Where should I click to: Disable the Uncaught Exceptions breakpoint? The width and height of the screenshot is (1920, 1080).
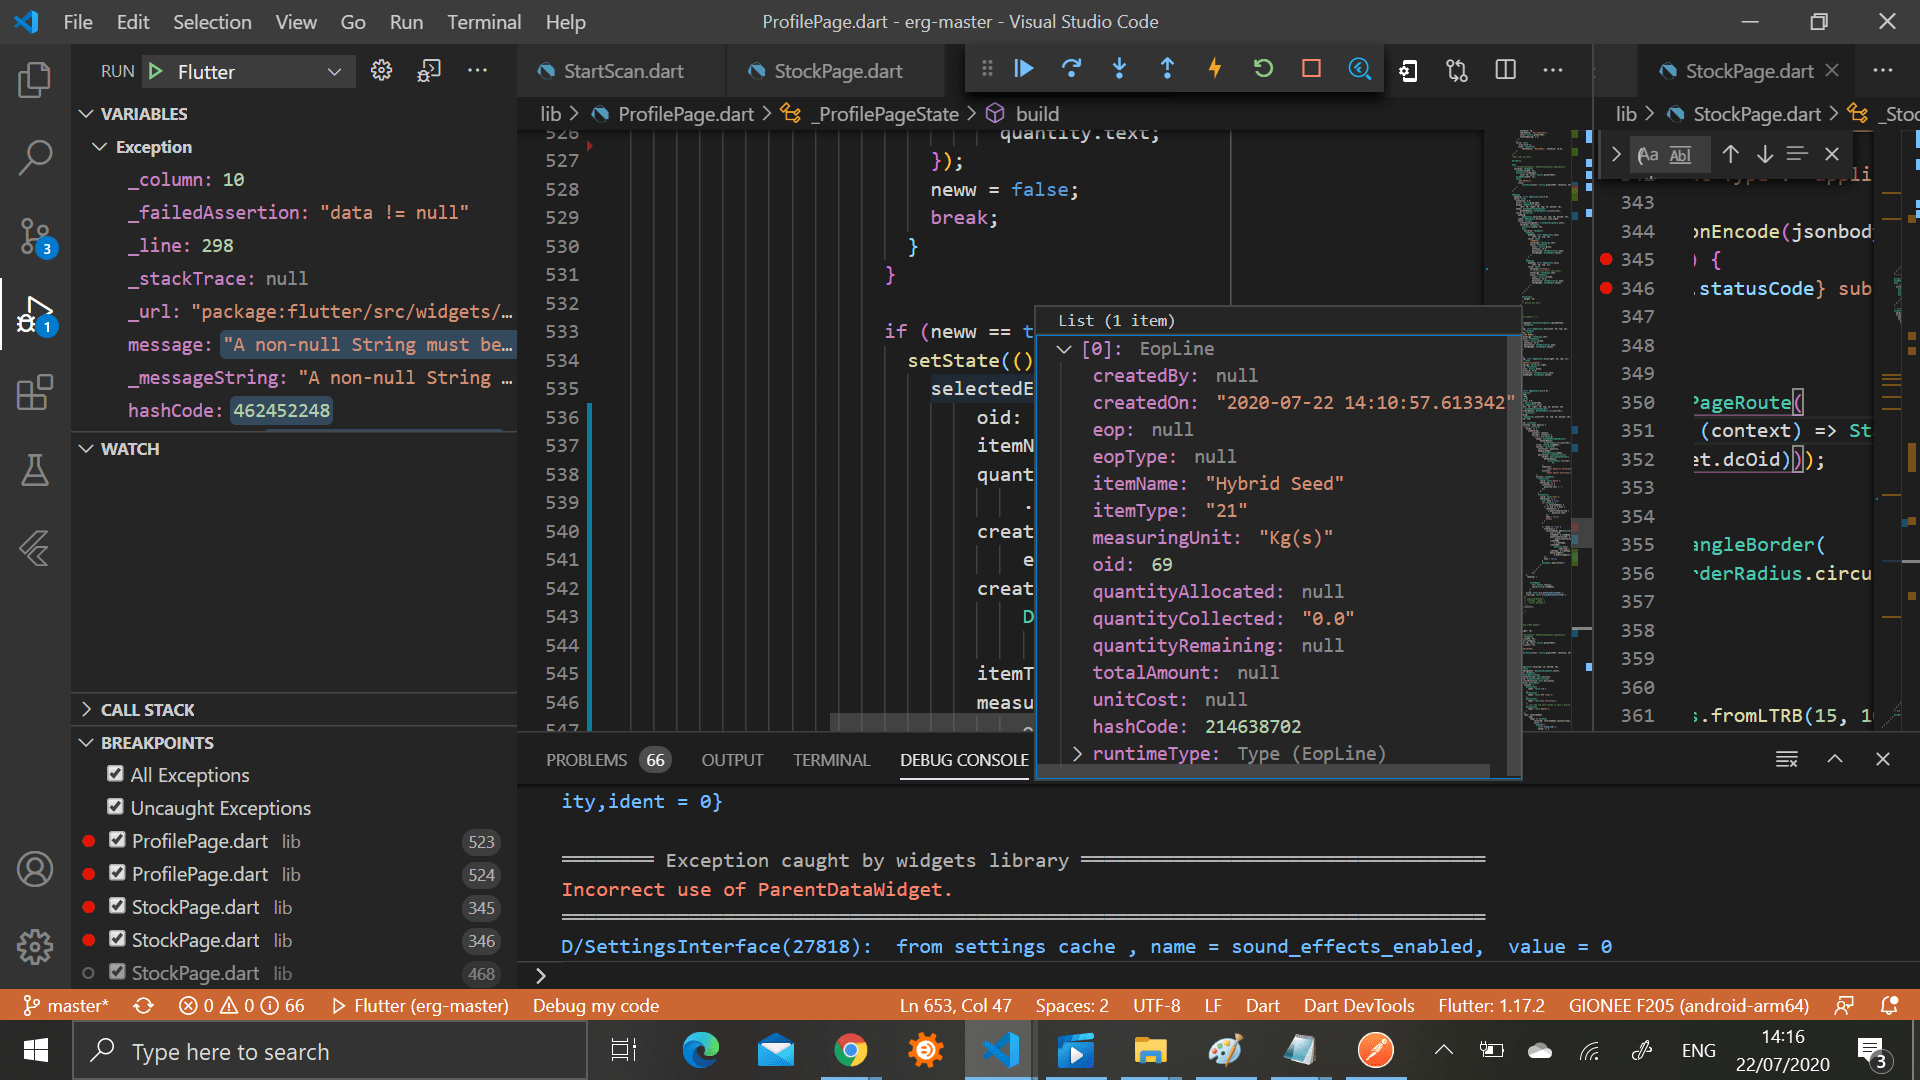117,807
